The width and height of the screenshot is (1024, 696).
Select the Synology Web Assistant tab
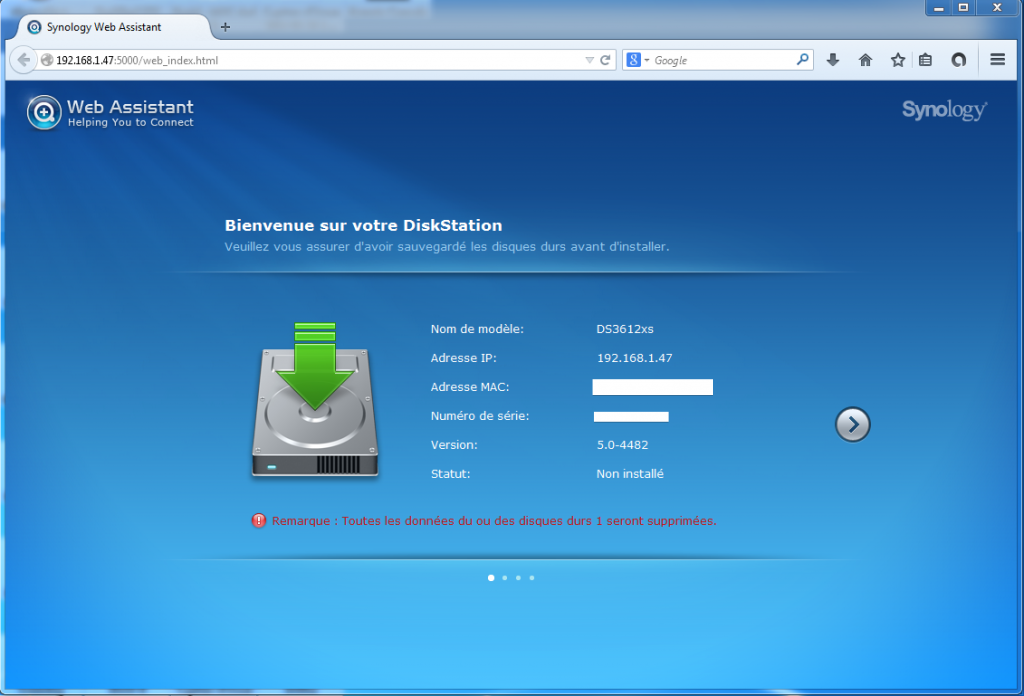[x=114, y=27]
